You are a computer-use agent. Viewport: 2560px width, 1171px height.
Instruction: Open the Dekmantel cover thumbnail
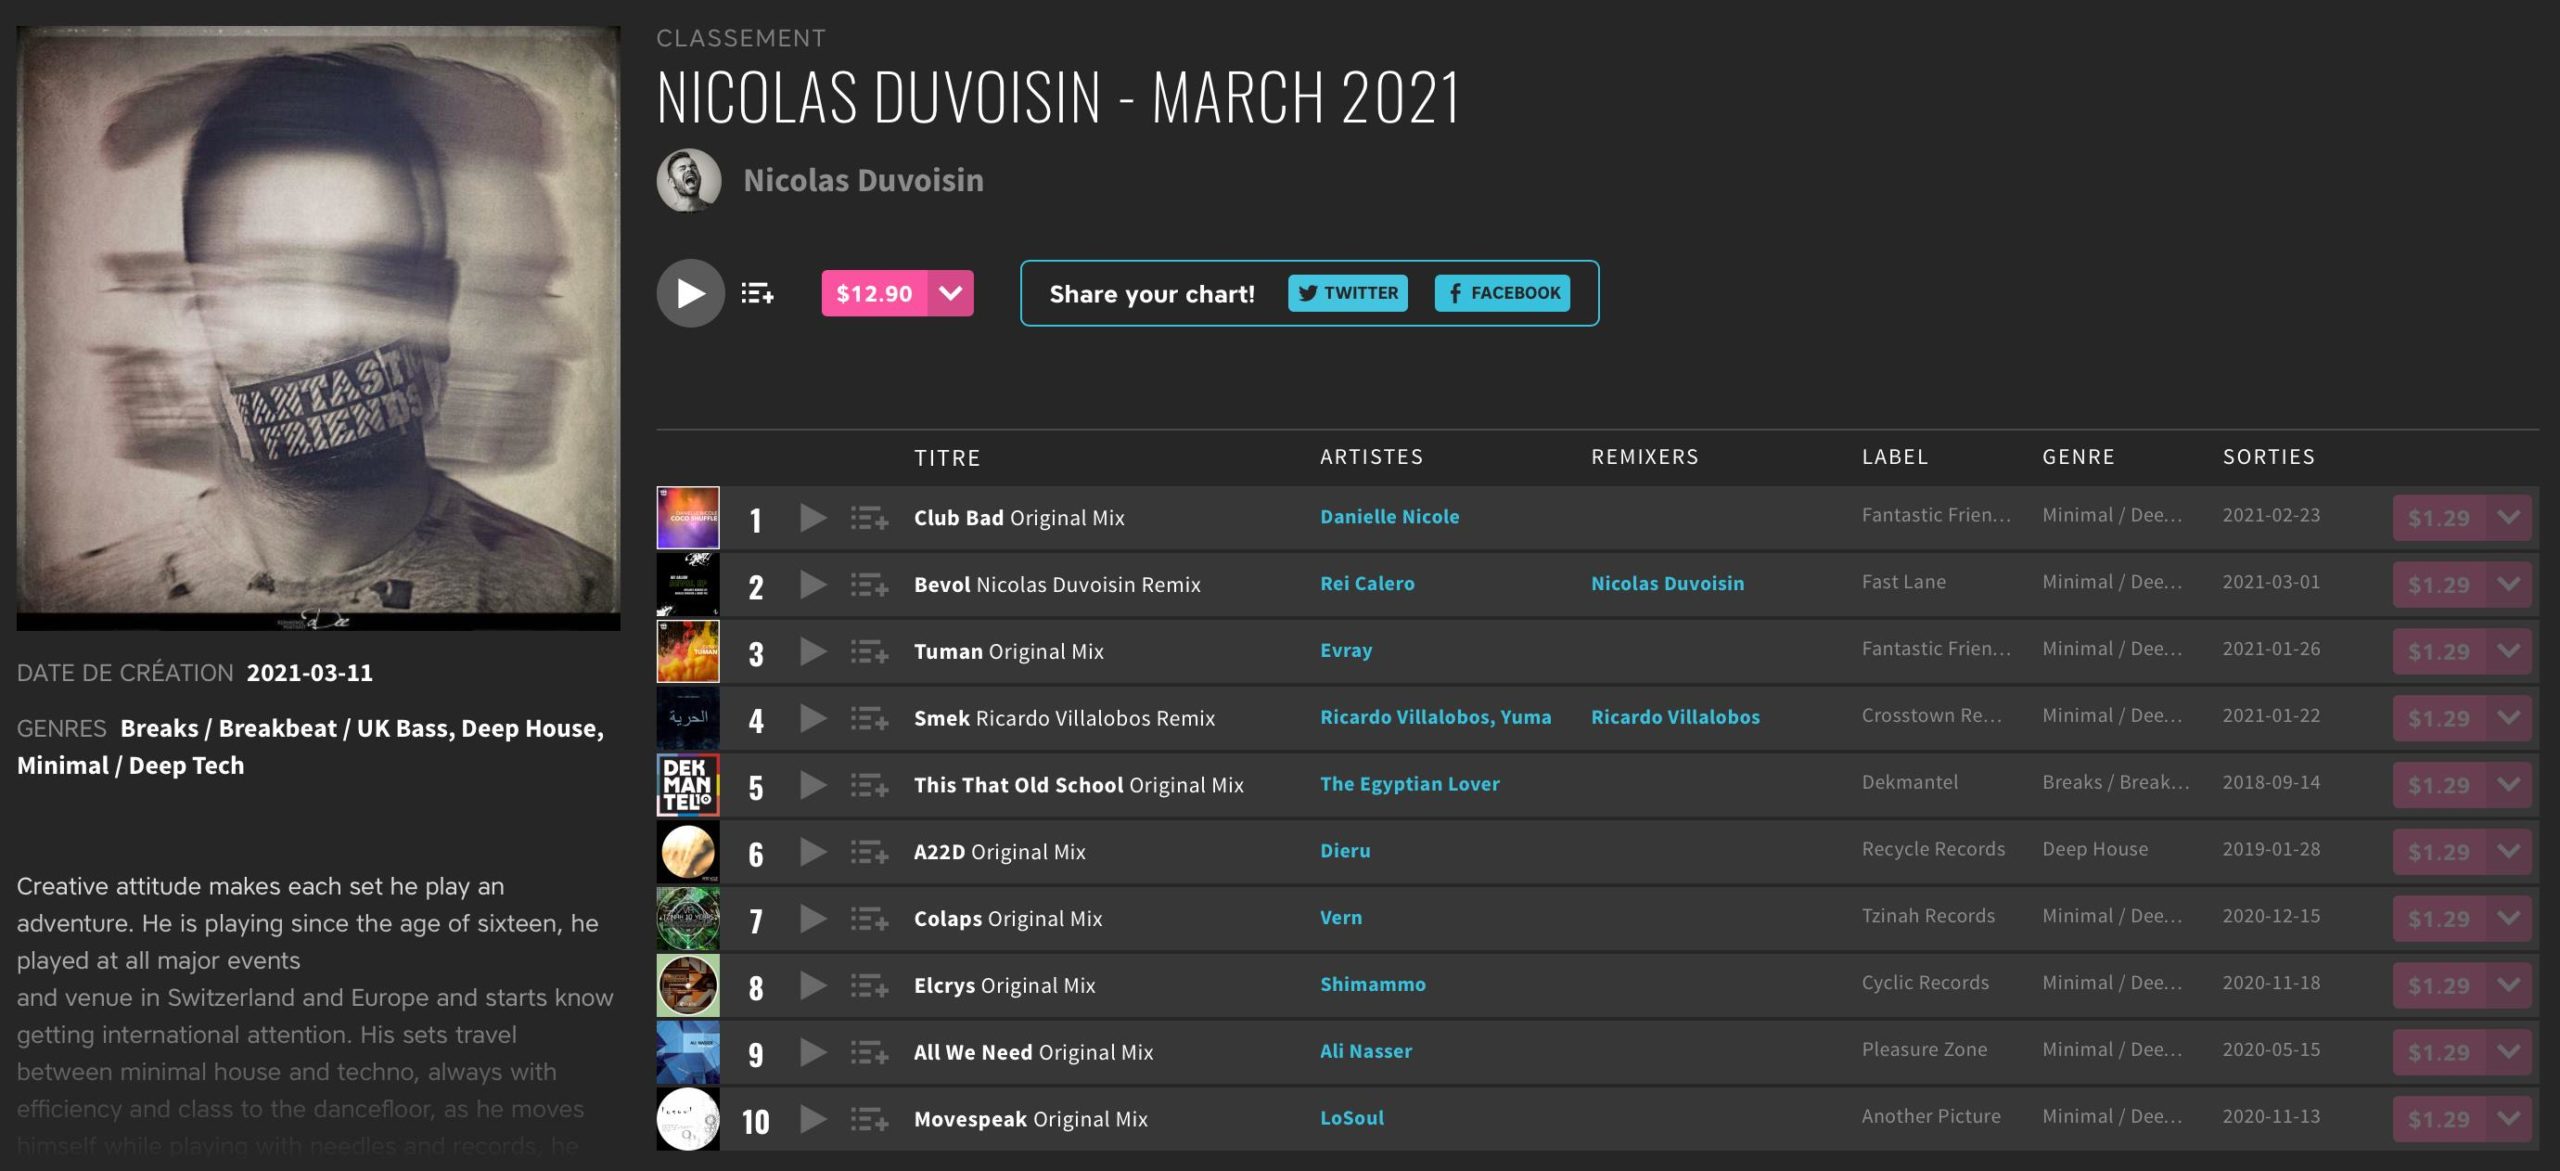(x=688, y=785)
